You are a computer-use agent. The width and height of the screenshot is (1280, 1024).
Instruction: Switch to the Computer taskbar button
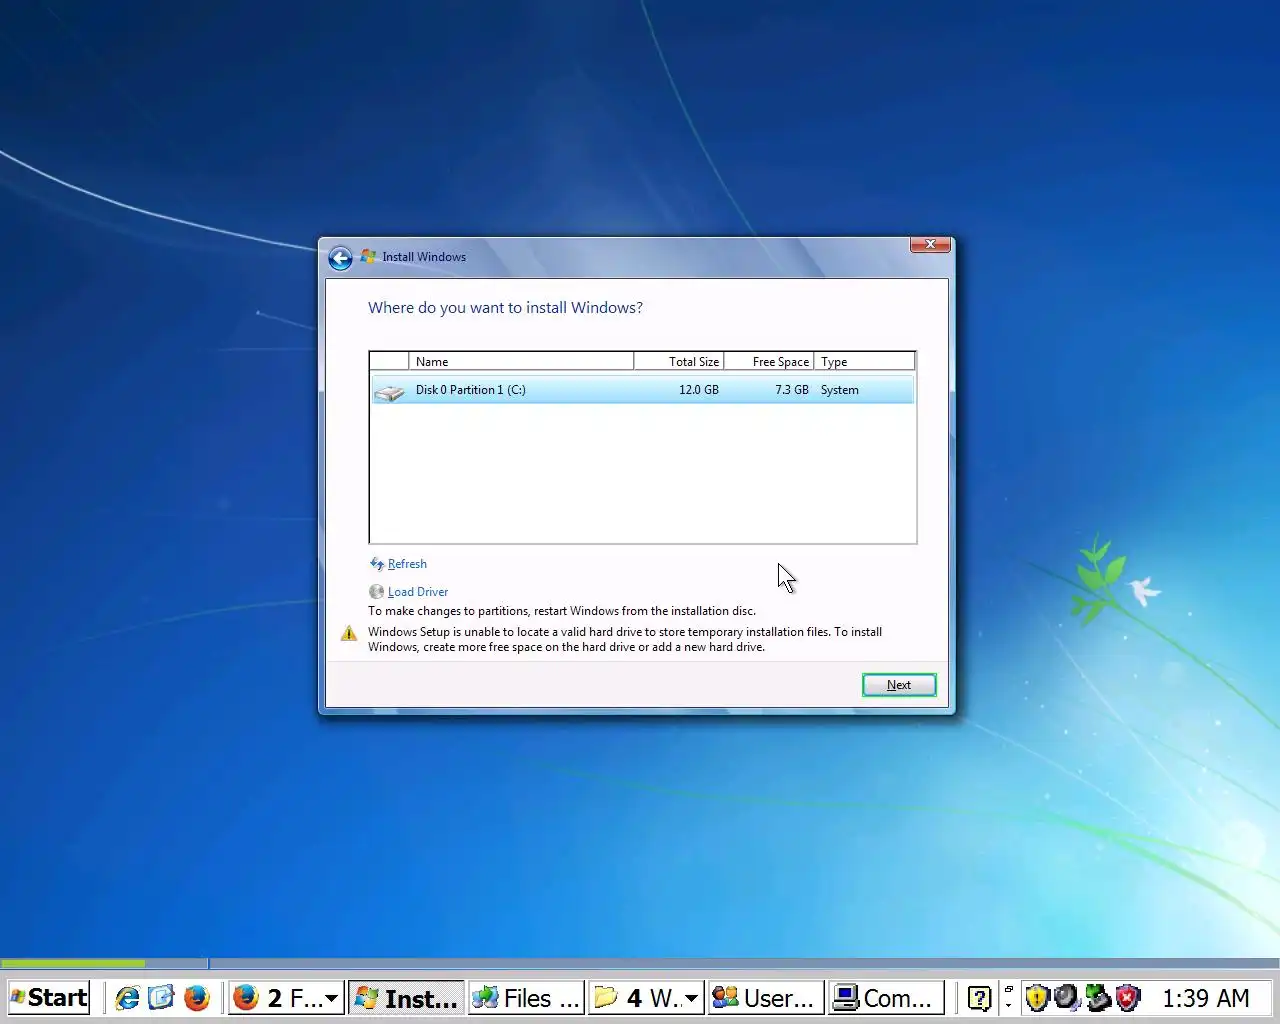pyautogui.click(x=887, y=997)
